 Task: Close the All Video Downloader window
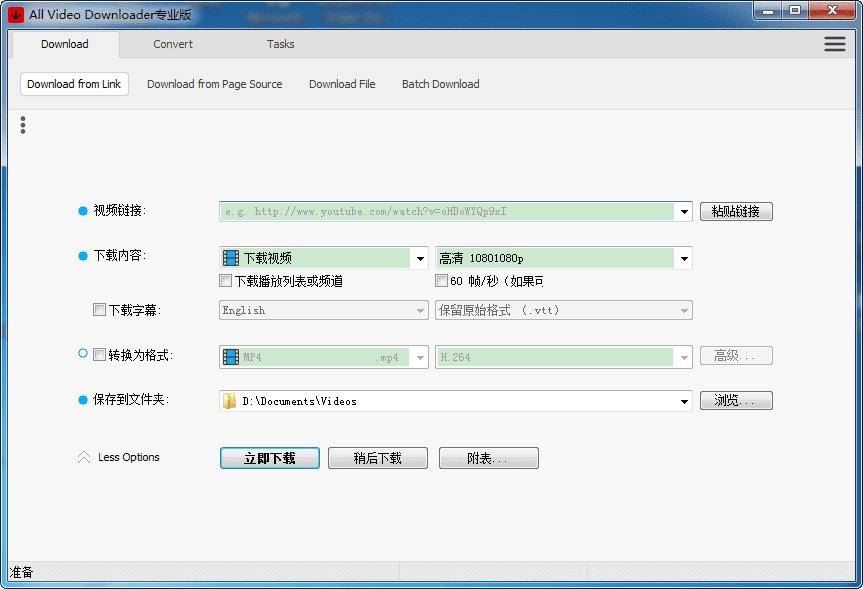click(832, 10)
